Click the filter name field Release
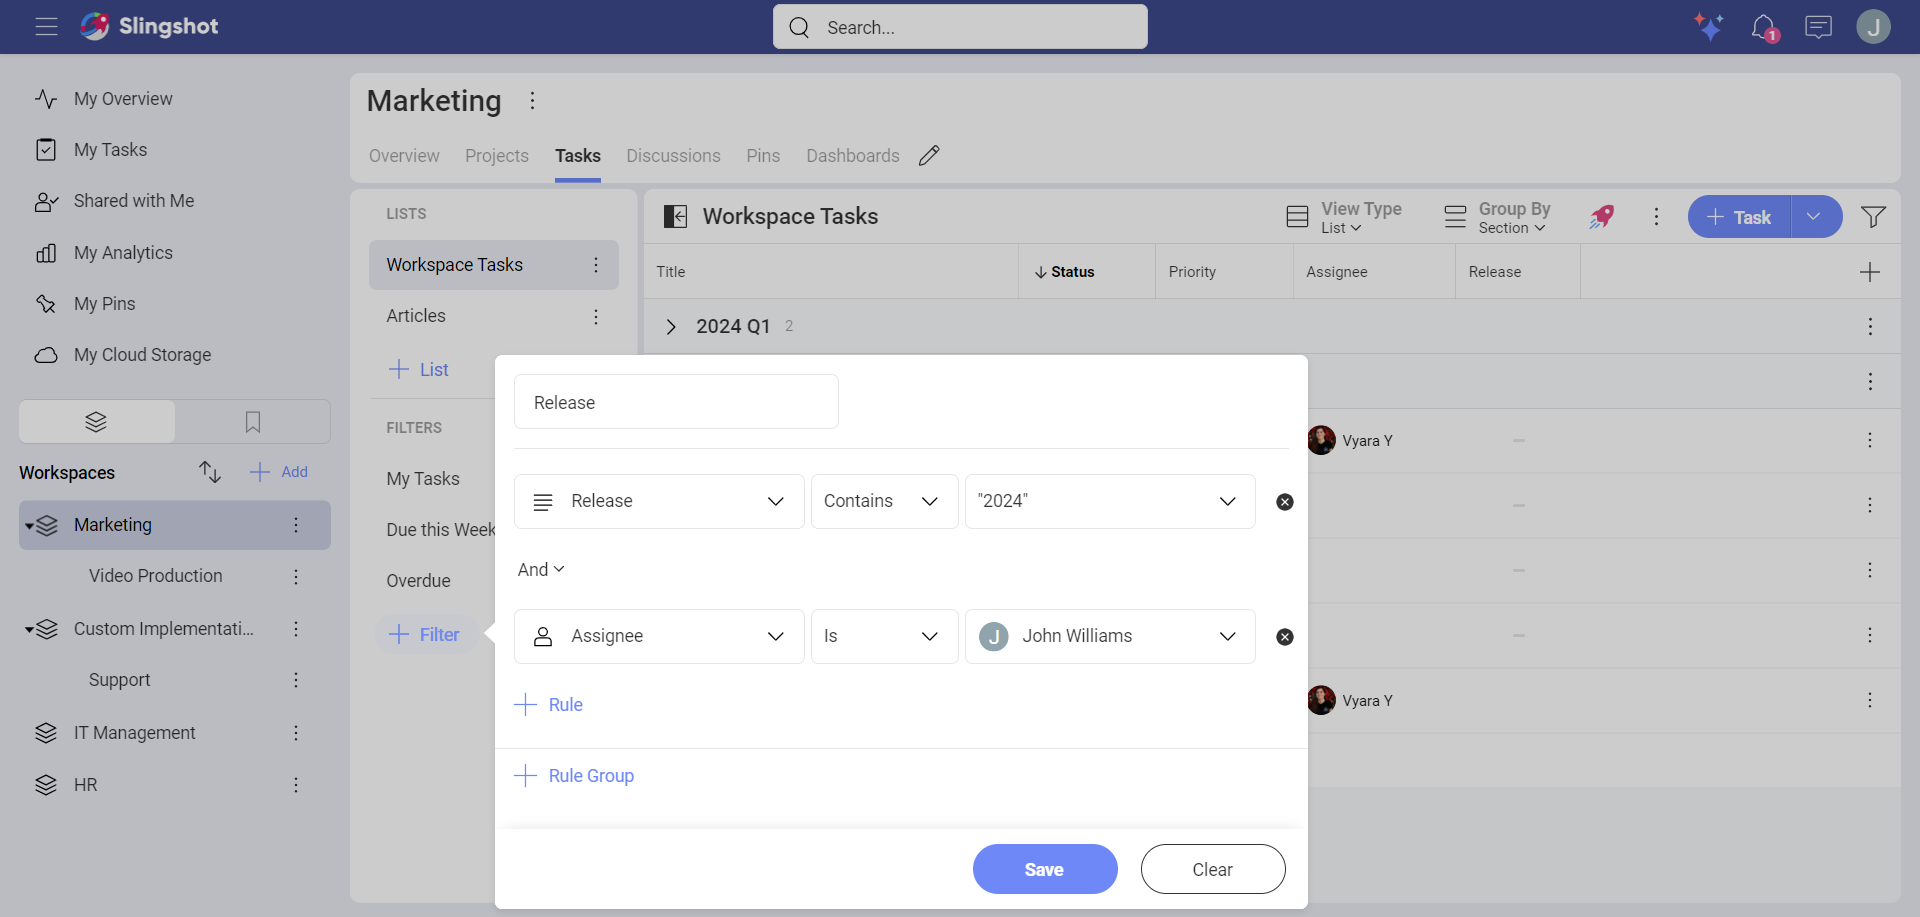Viewport: 1920px width, 917px height. (676, 402)
